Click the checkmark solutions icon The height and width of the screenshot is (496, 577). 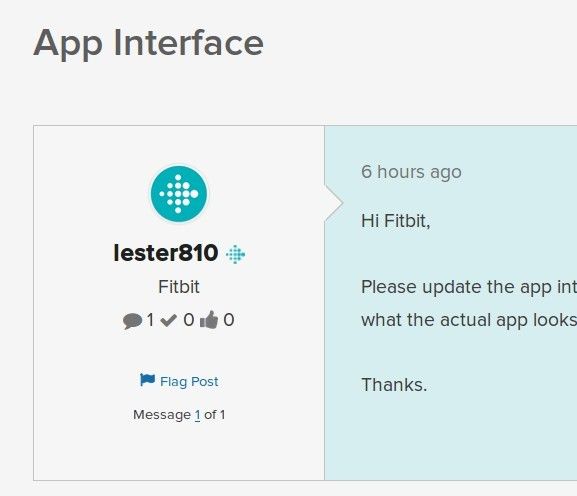(x=169, y=321)
